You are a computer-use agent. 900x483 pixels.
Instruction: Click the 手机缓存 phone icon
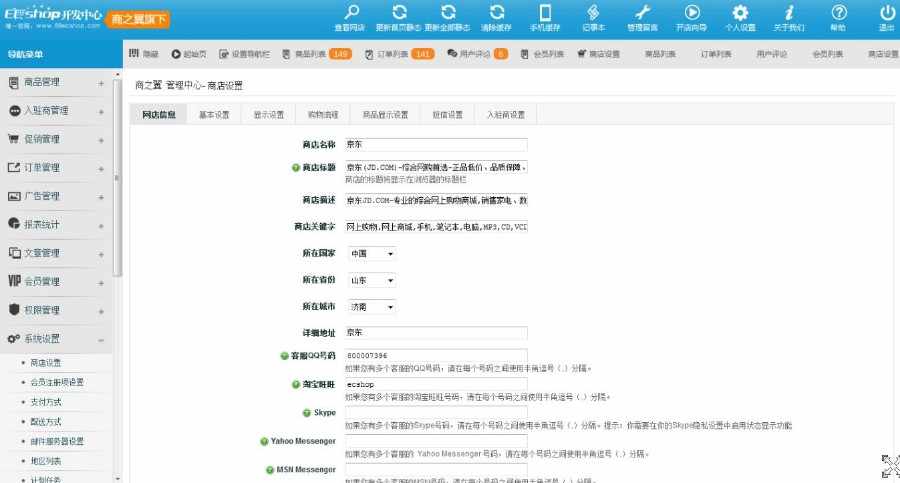tap(545, 12)
